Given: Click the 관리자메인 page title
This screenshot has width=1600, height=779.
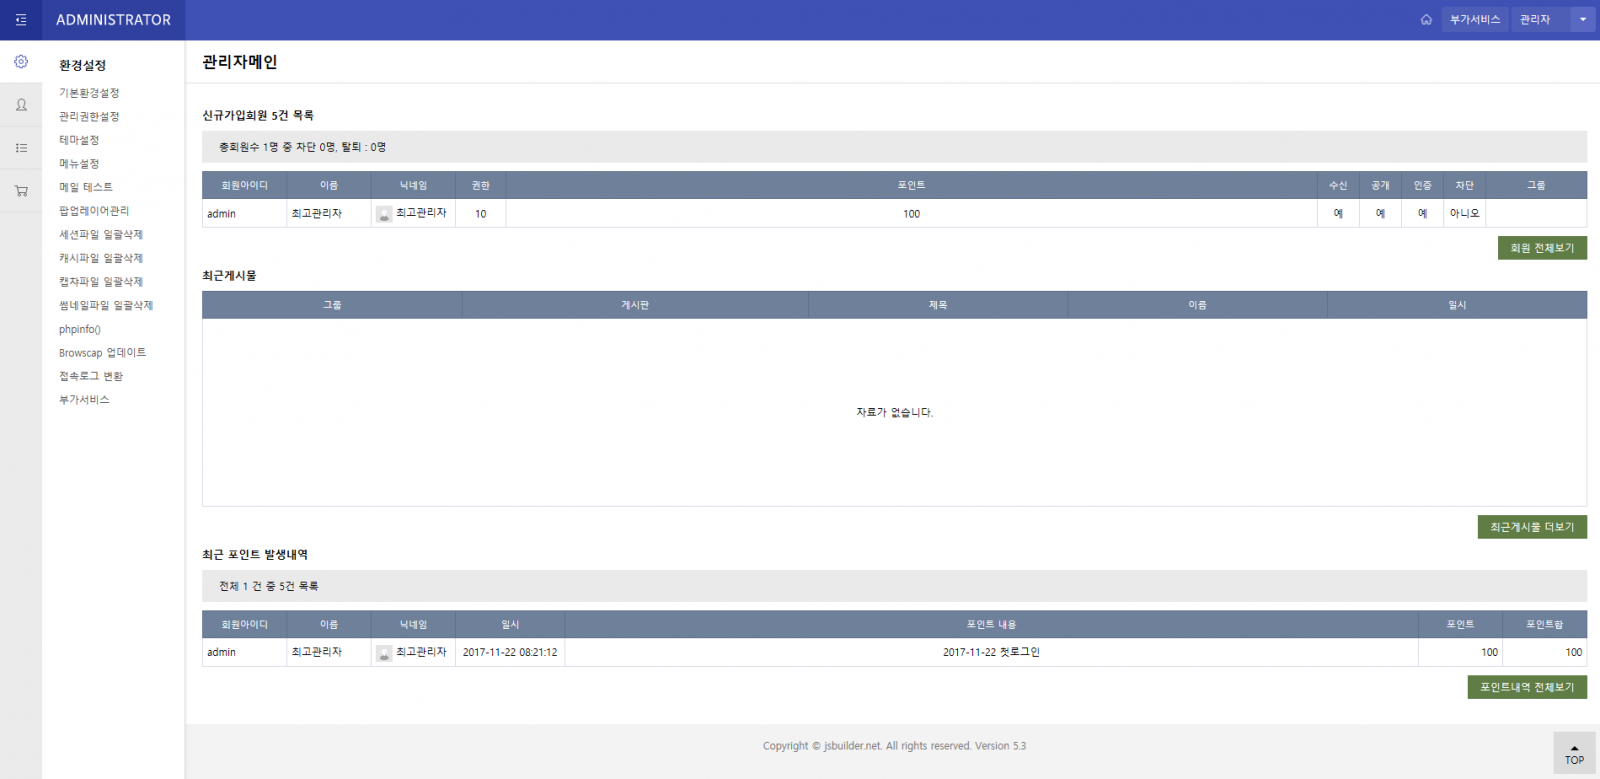Looking at the screenshot, I should (x=240, y=62).
